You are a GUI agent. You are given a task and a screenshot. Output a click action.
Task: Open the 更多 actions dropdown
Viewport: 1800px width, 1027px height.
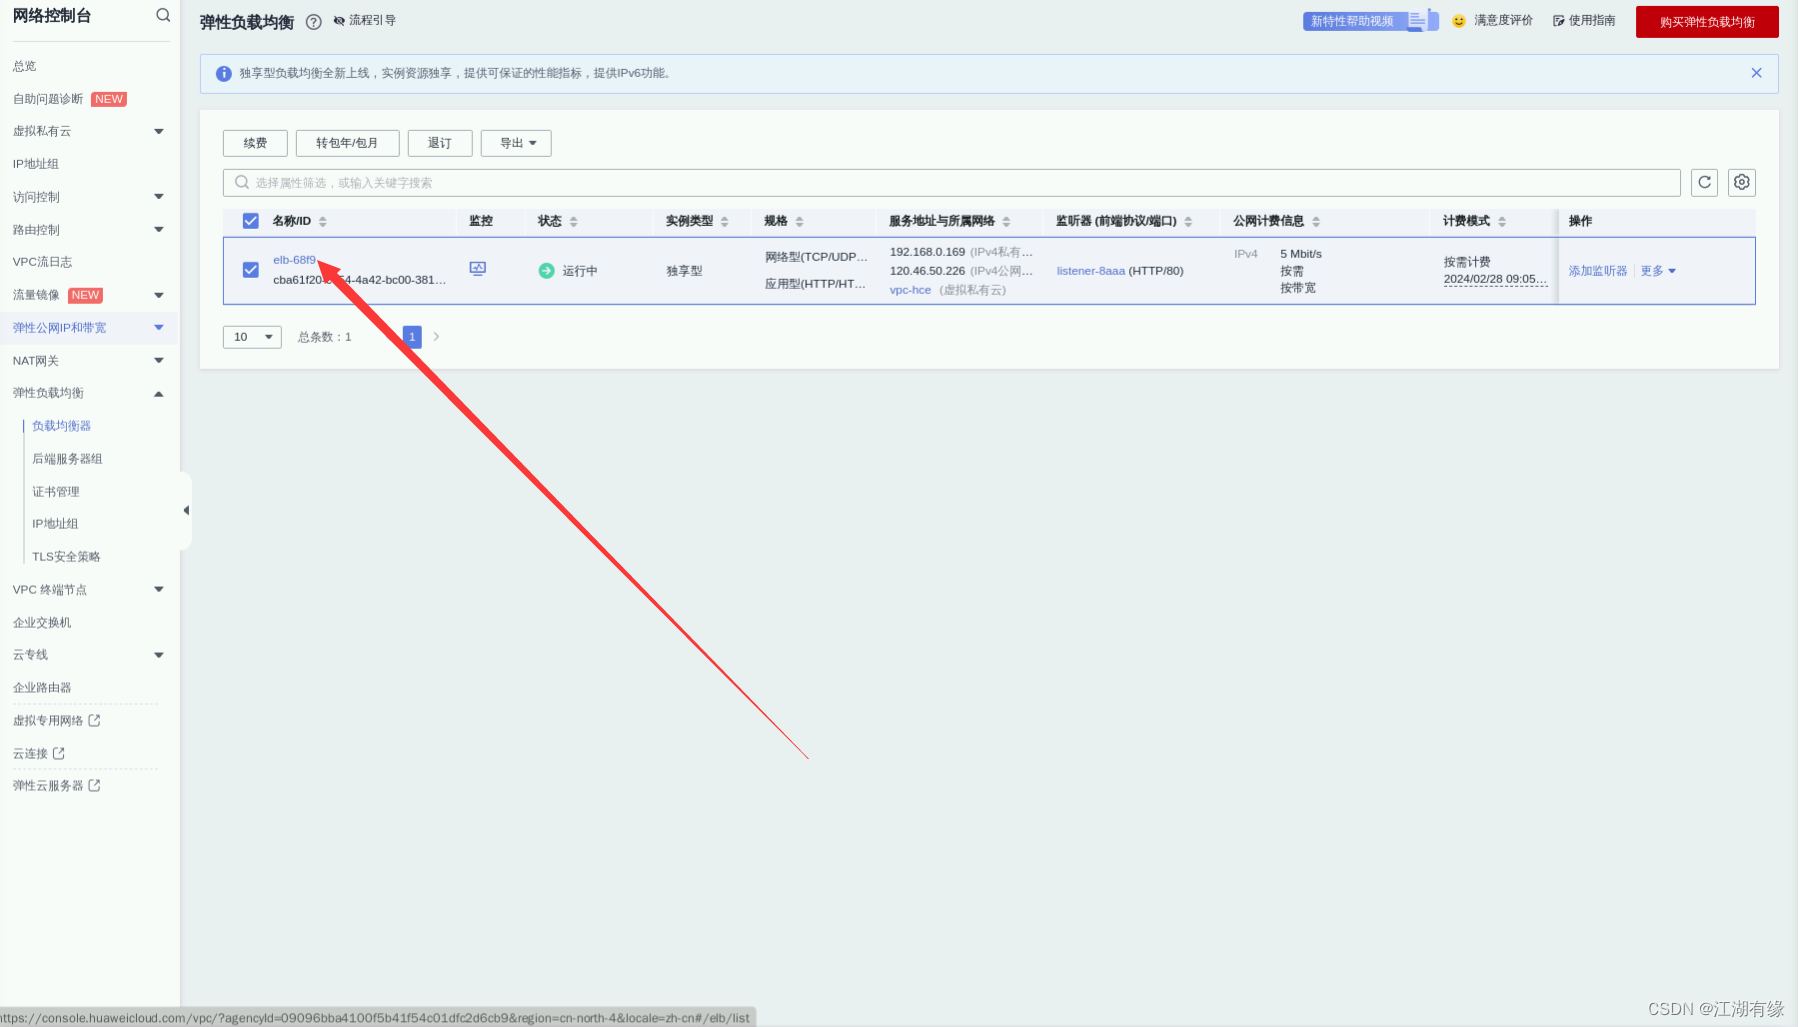pyautogui.click(x=1658, y=271)
